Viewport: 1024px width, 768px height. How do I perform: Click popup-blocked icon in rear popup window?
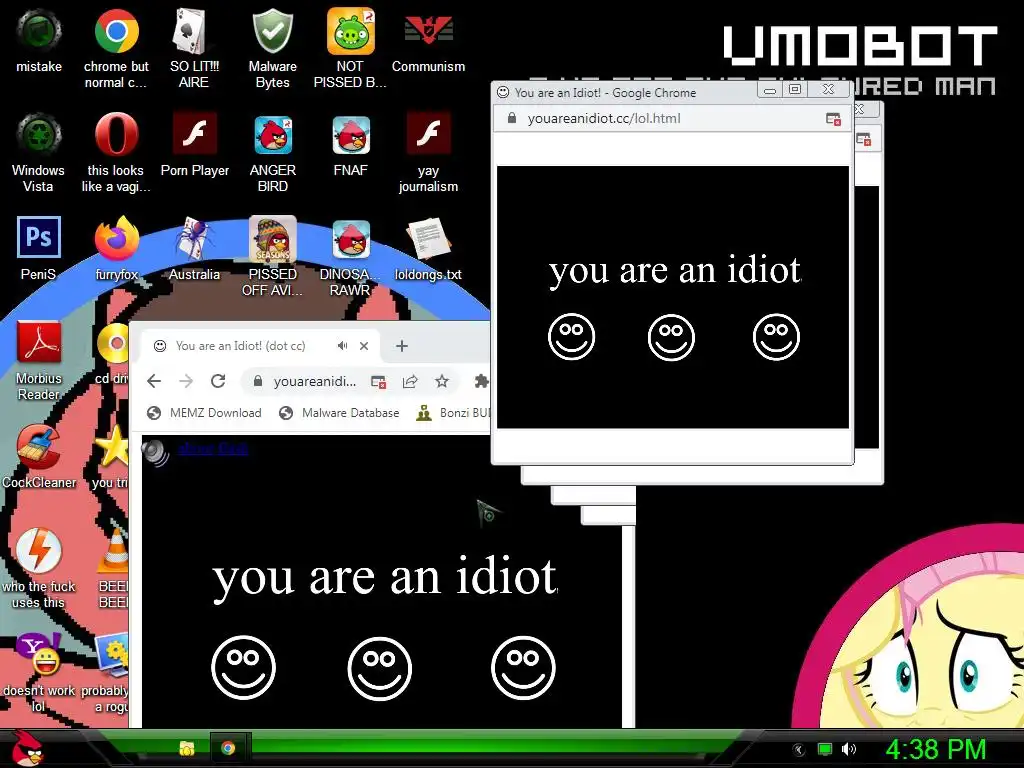coord(863,139)
